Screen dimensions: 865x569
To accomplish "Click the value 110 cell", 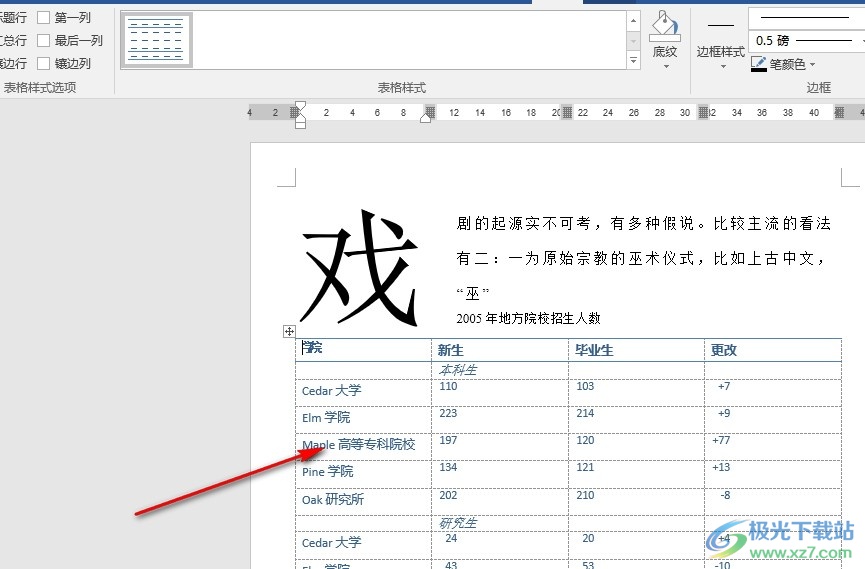I will [x=499, y=393].
